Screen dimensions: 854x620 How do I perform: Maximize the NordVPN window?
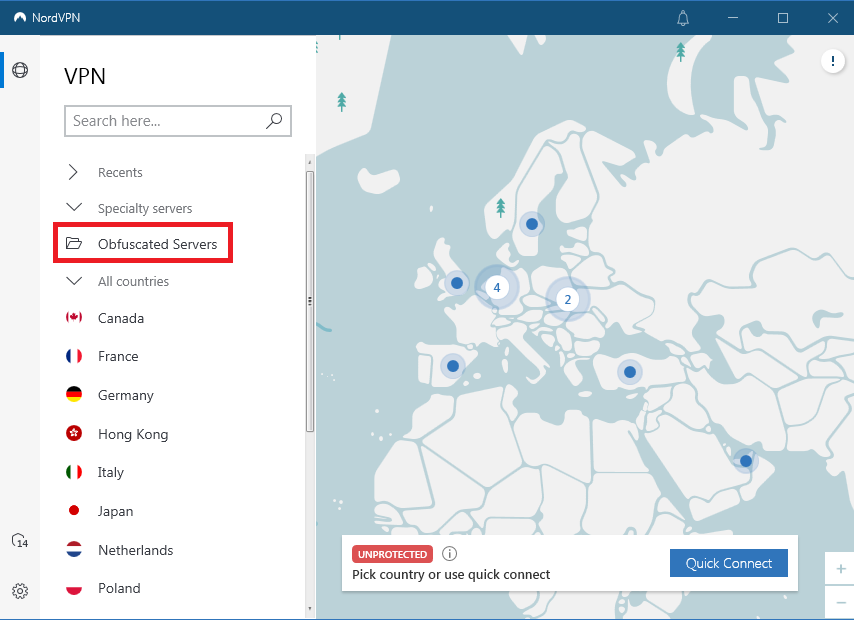click(783, 18)
